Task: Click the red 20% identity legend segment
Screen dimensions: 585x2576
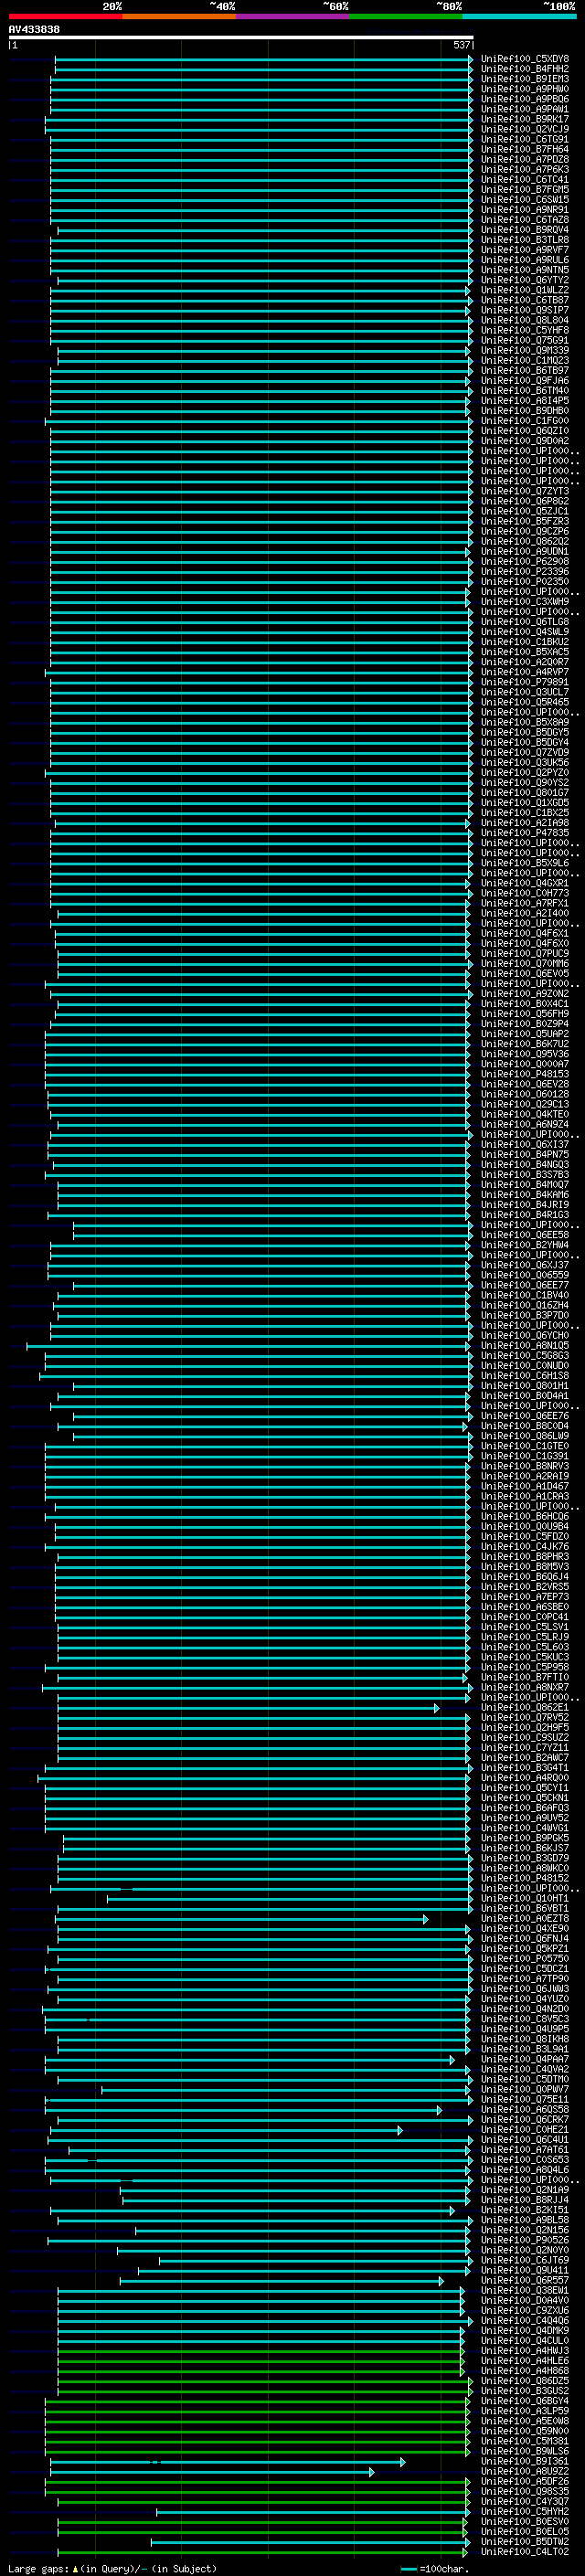Action: [65, 16]
